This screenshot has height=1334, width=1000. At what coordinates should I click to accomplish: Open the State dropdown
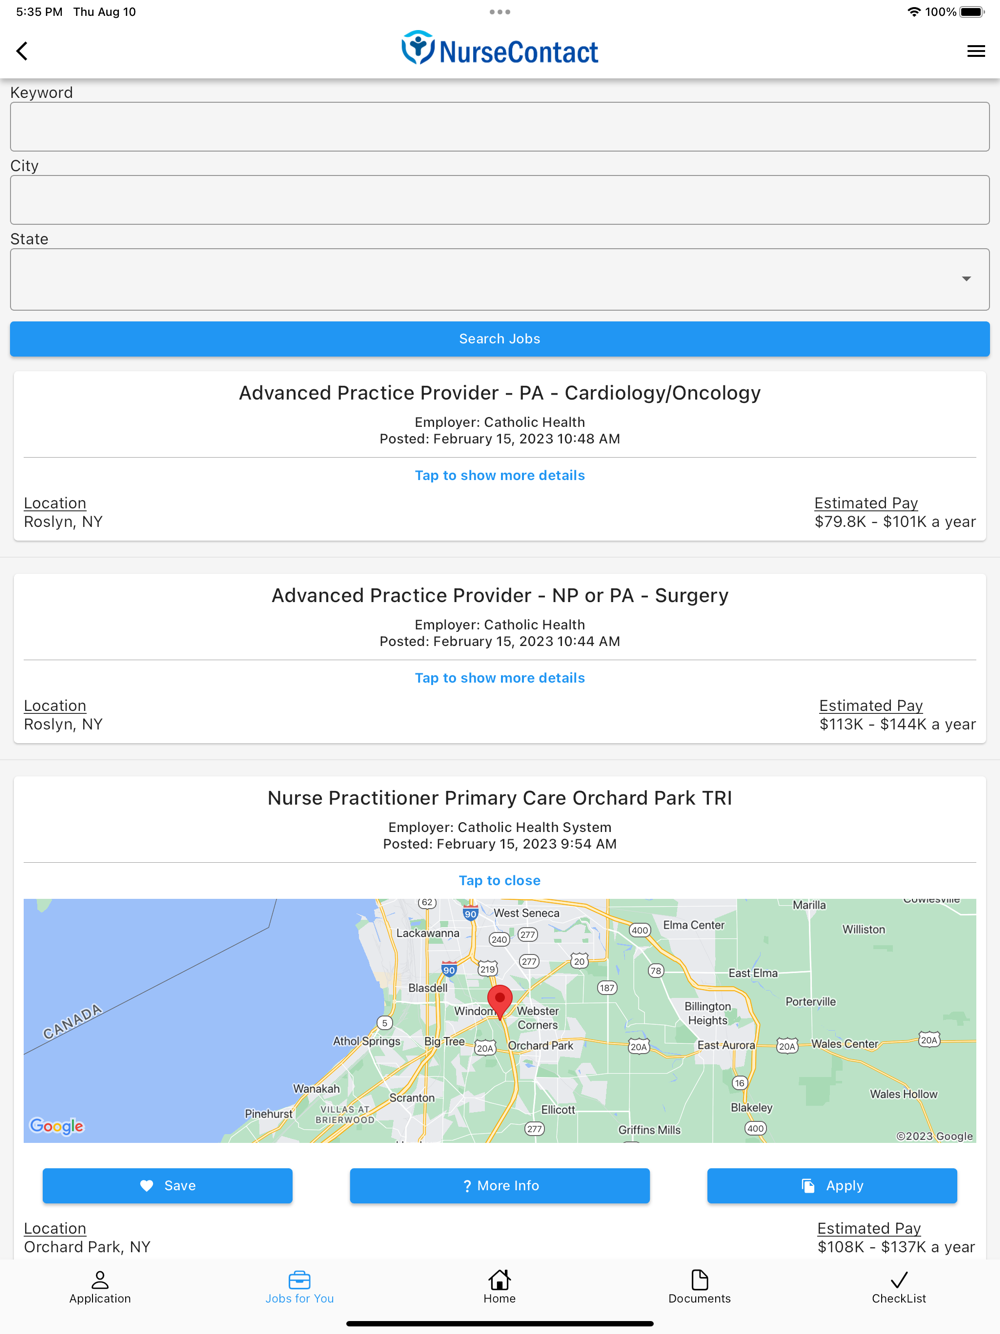coord(500,279)
